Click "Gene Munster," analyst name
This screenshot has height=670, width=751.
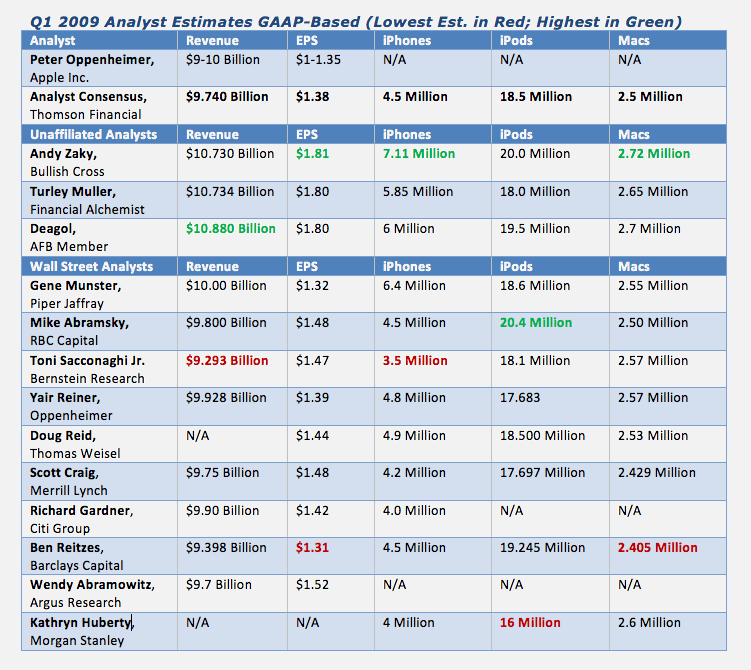pyautogui.click(x=76, y=286)
